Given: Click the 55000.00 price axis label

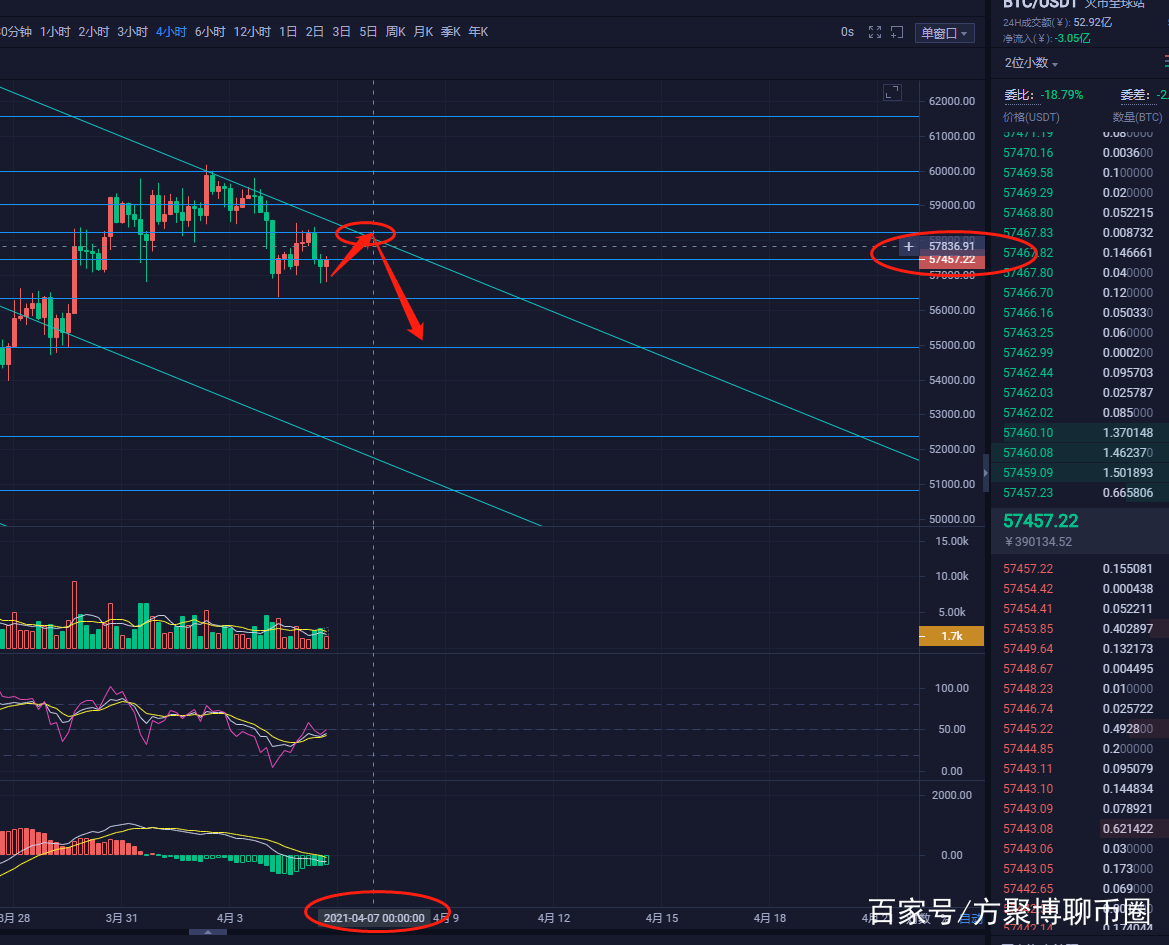Looking at the screenshot, I should pyautogui.click(x=952, y=345).
